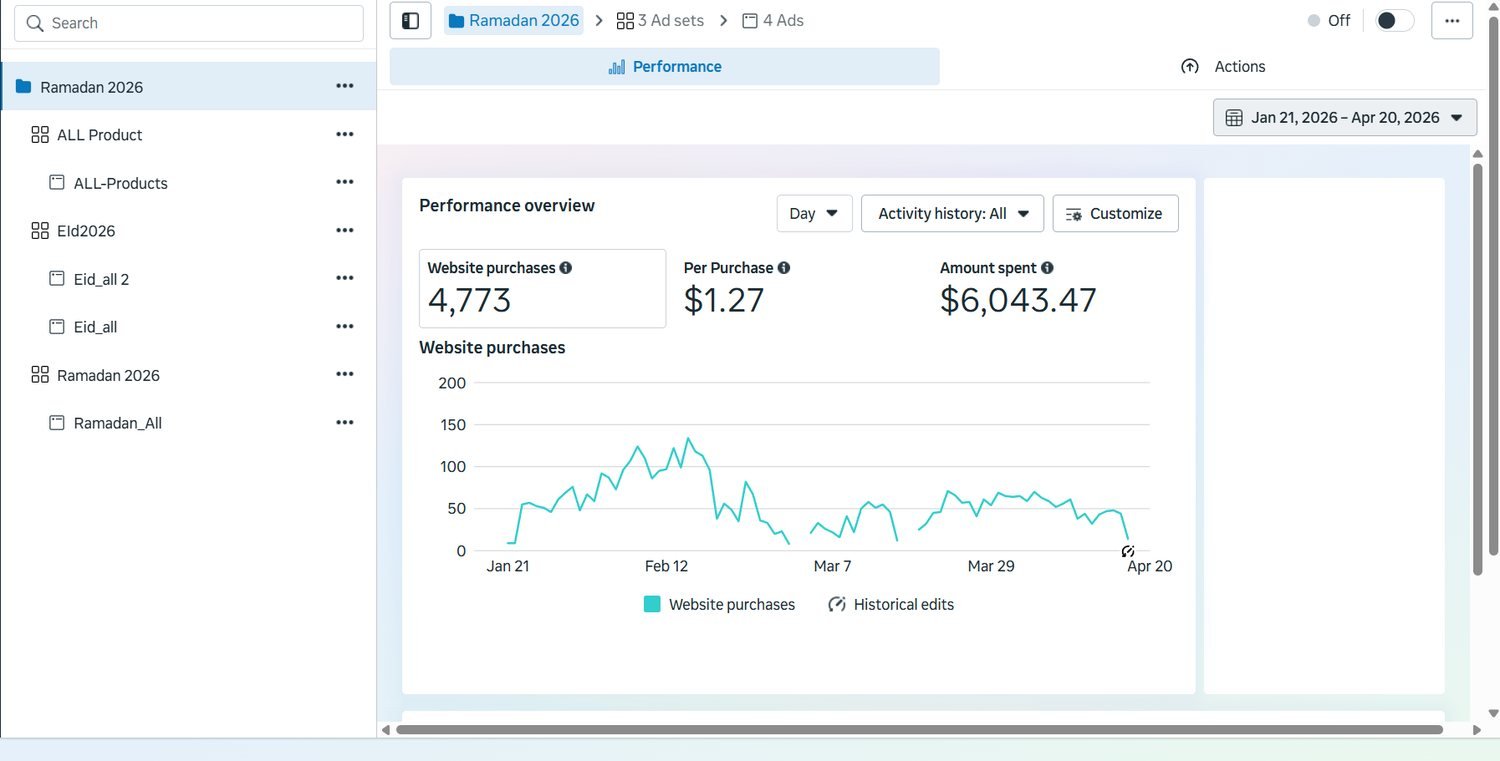The width and height of the screenshot is (1500, 761).
Task: Click into the Search field
Action: click(x=189, y=23)
